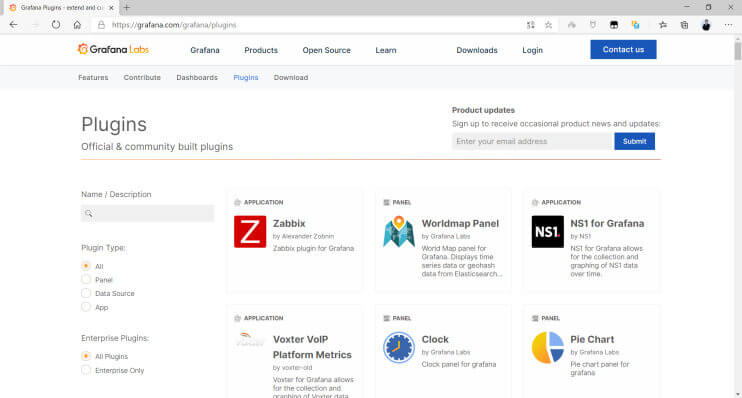Image resolution: width=742 pixels, height=398 pixels.
Task: Go back with browser back arrow
Action: click(13, 25)
